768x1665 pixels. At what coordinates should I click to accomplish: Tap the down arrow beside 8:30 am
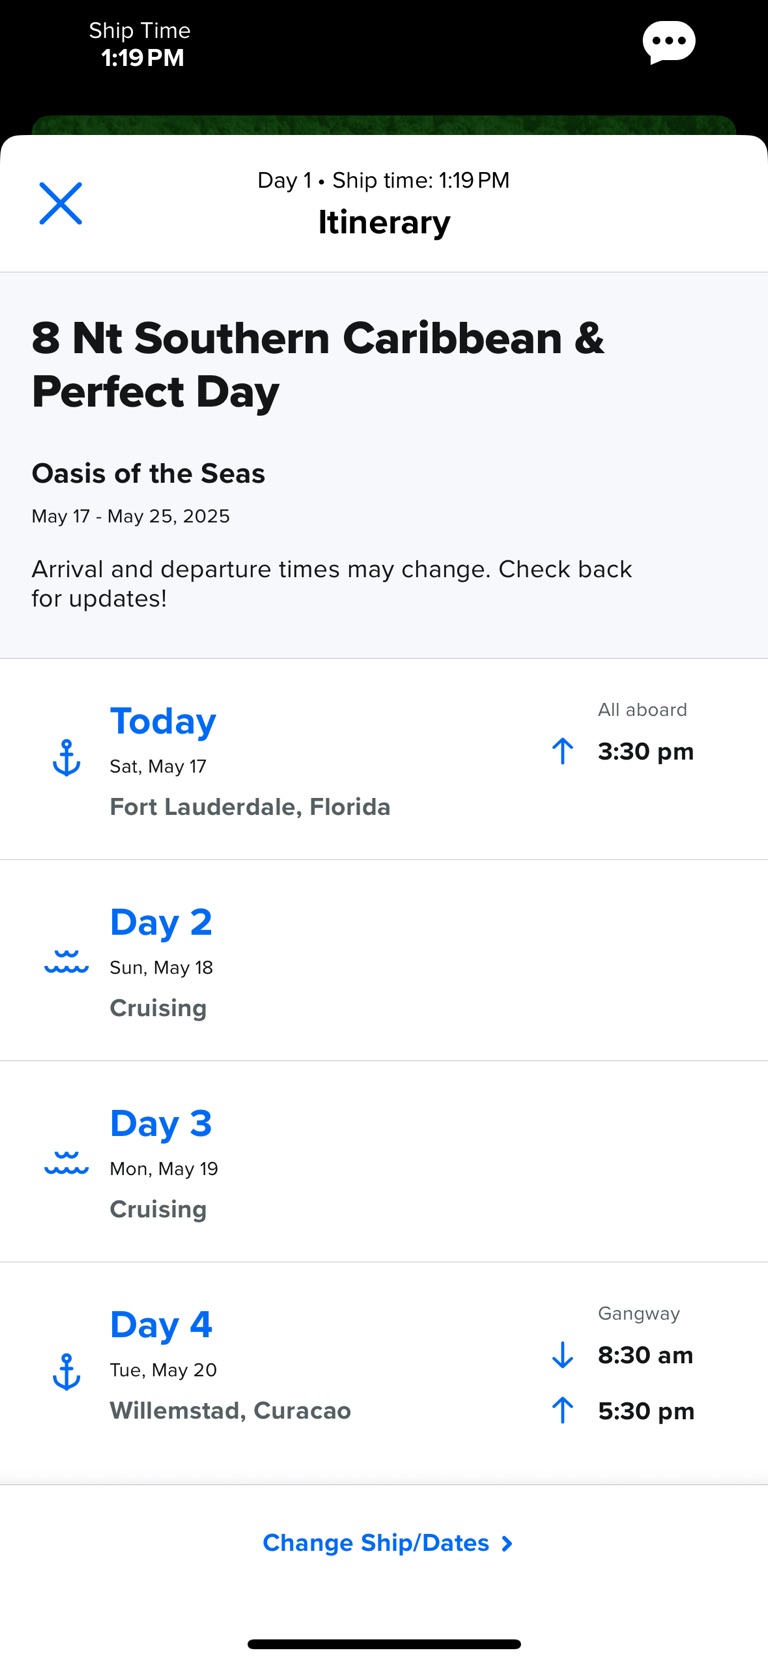[x=562, y=1355]
